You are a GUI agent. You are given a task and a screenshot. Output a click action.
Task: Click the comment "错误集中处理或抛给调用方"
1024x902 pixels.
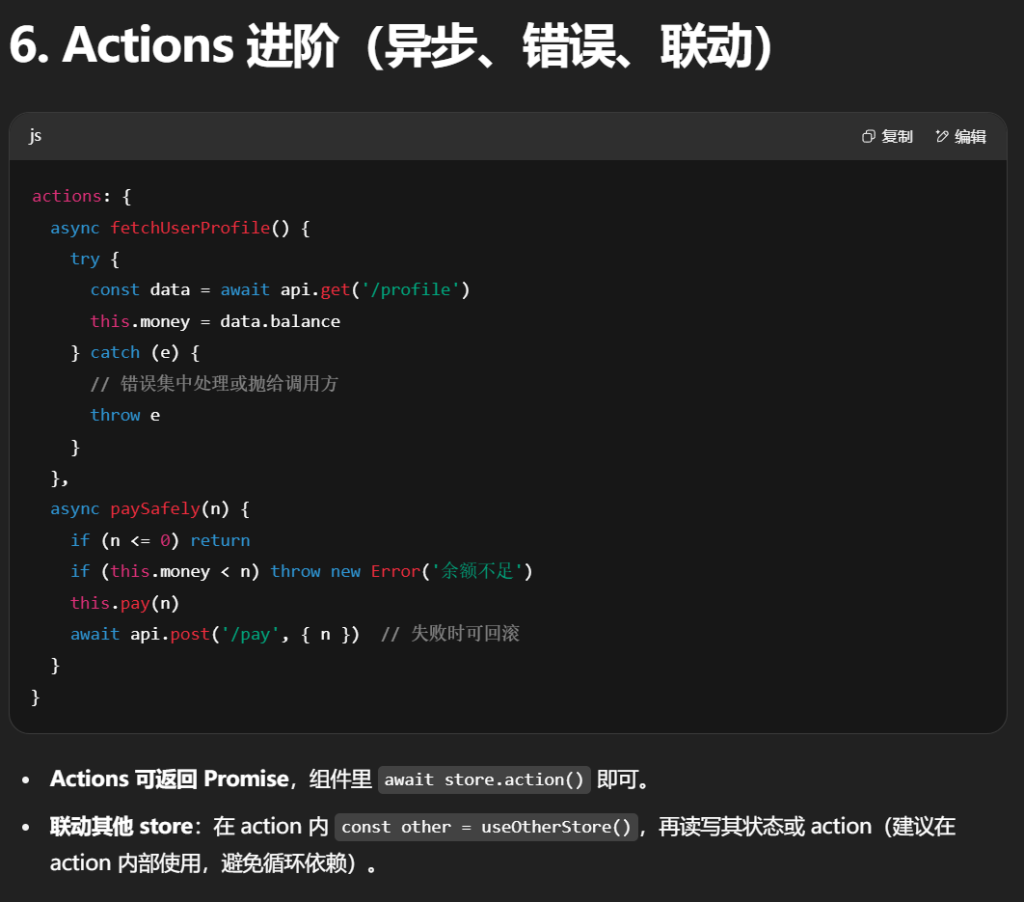214,384
